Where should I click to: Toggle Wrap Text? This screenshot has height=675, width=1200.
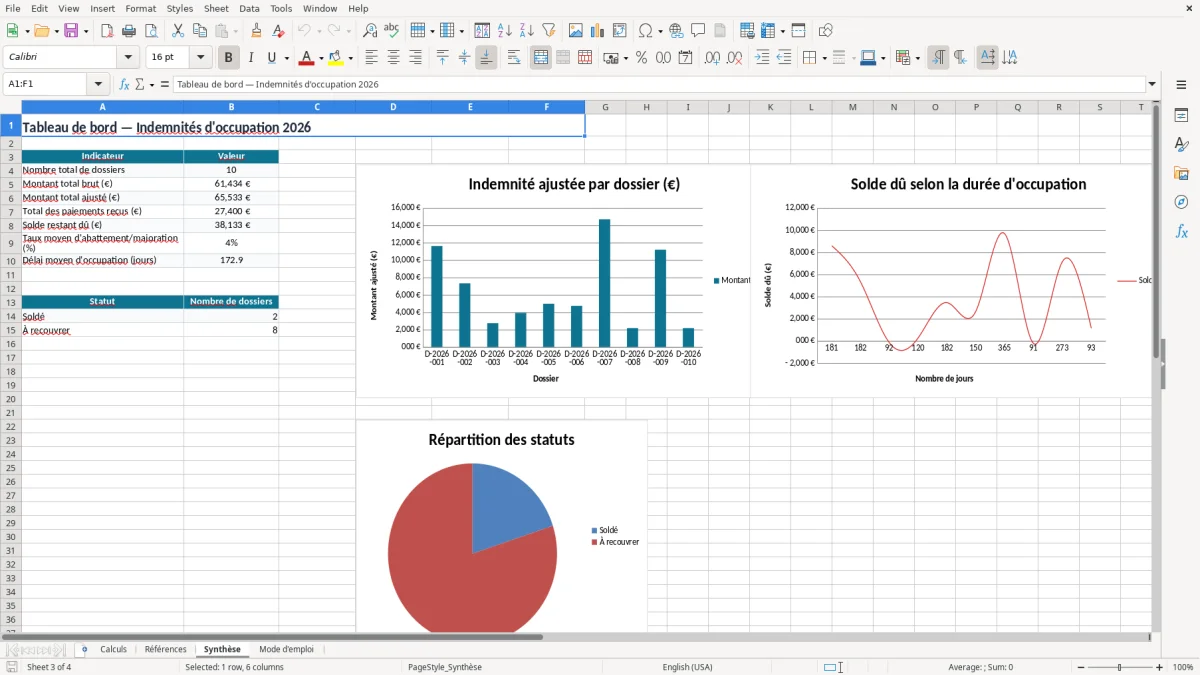(x=514, y=58)
